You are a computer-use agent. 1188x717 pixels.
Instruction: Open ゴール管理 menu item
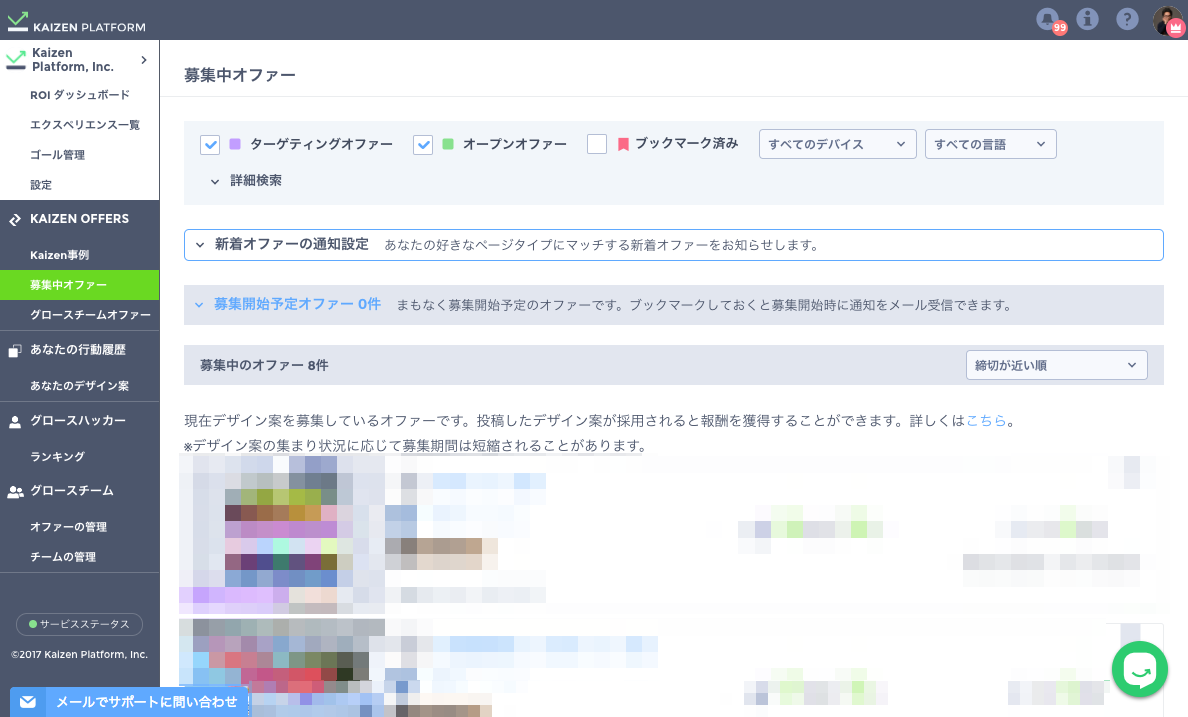click(58, 155)
